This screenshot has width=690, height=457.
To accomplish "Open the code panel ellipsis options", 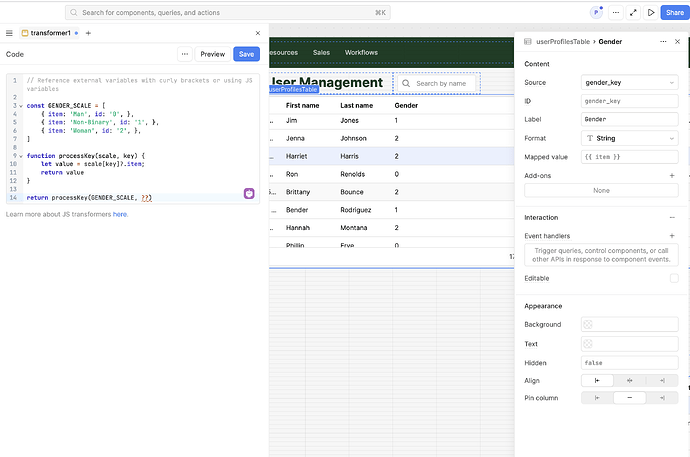I will [x=185, y=54].
